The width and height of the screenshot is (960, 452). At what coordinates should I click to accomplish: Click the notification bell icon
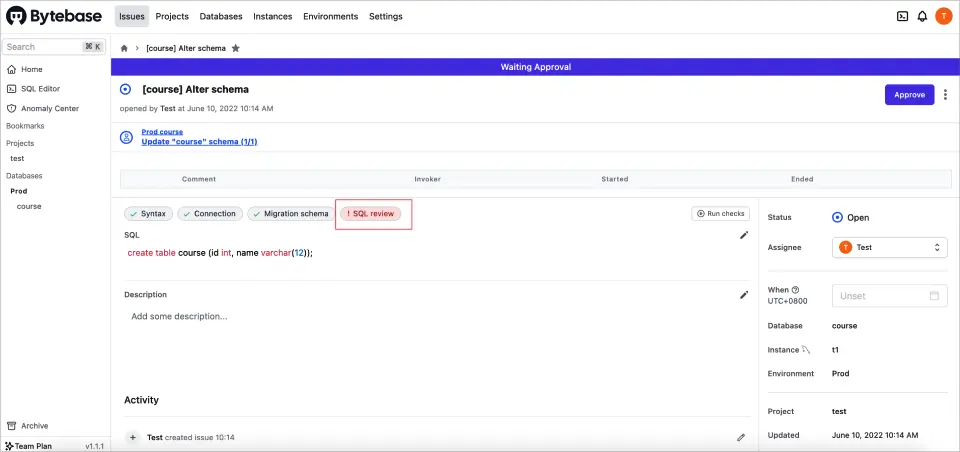click(922, 16)
